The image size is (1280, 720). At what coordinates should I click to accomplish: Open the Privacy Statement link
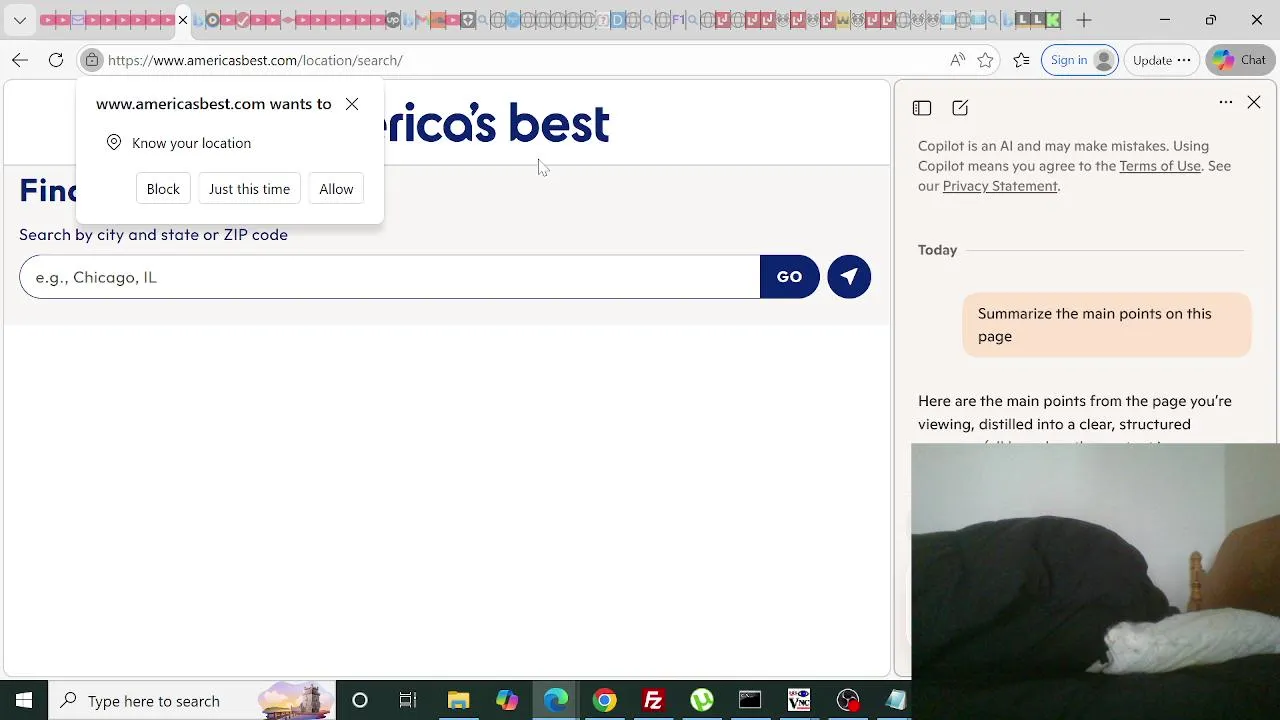1000,186
